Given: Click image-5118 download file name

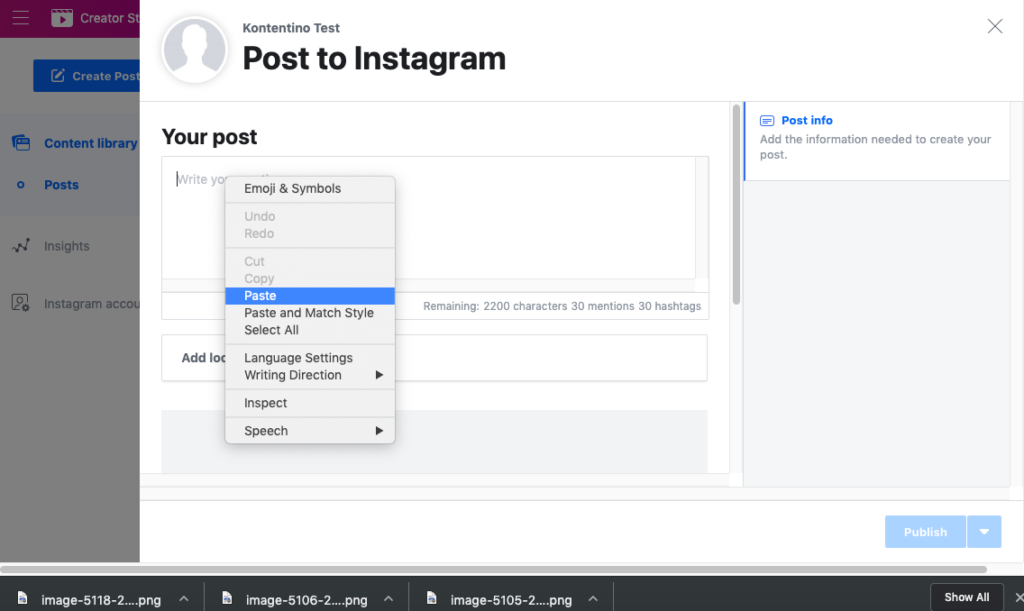Looking at the screenshot, I should (101, 599).
